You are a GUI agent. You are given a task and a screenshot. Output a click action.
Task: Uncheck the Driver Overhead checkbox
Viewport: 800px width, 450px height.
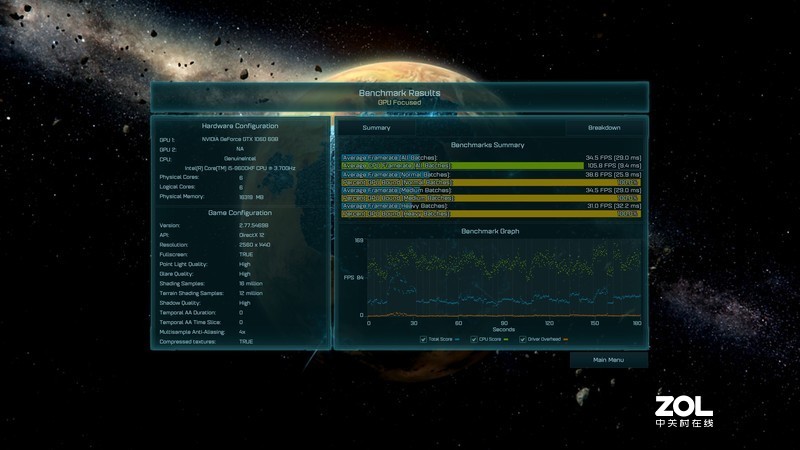coord(521,340)
